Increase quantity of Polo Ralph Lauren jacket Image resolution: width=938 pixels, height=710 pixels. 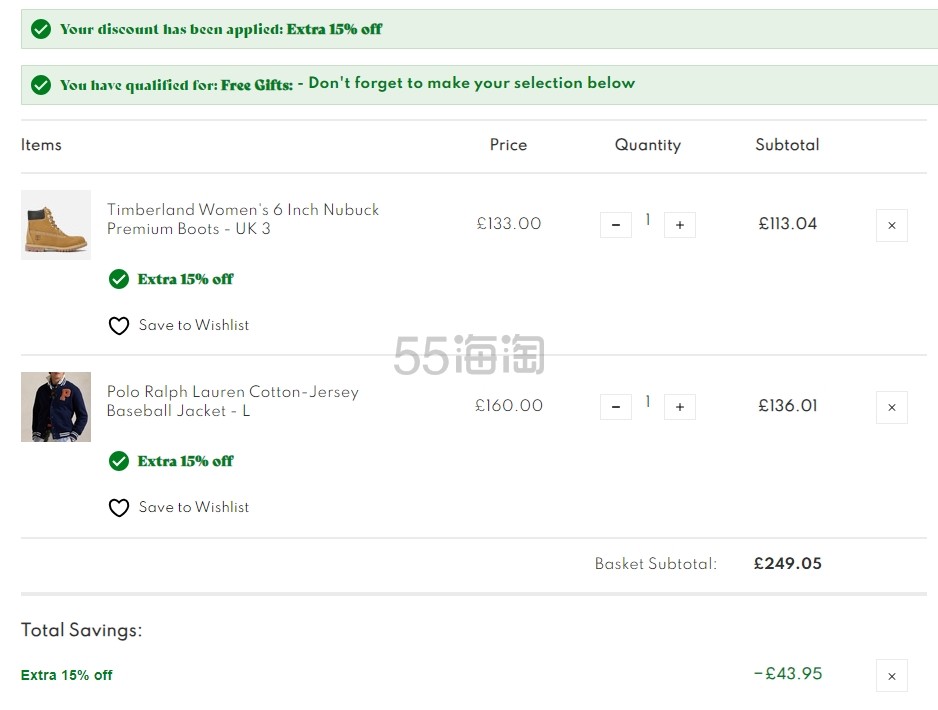(x=680, y=407)
